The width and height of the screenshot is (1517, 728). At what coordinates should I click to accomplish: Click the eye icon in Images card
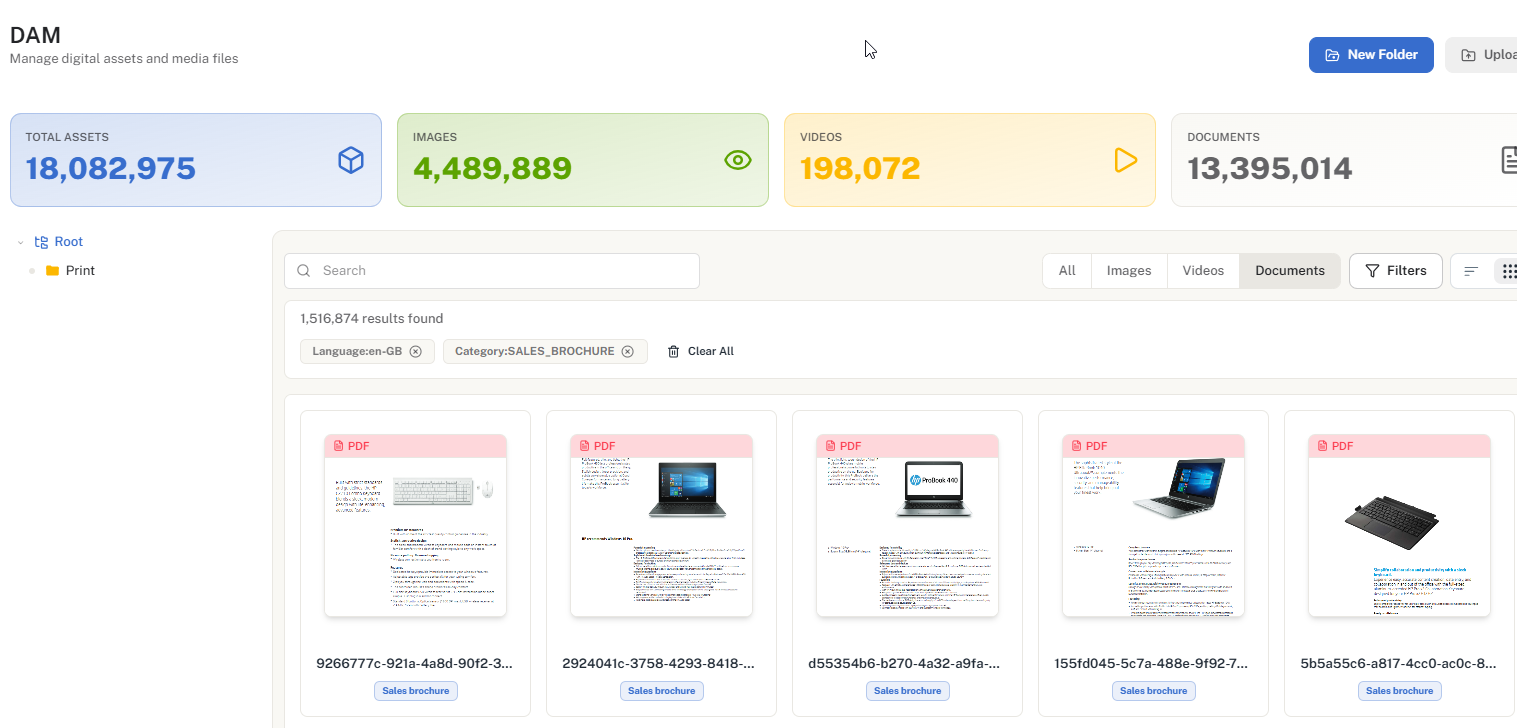pos(737,160)
